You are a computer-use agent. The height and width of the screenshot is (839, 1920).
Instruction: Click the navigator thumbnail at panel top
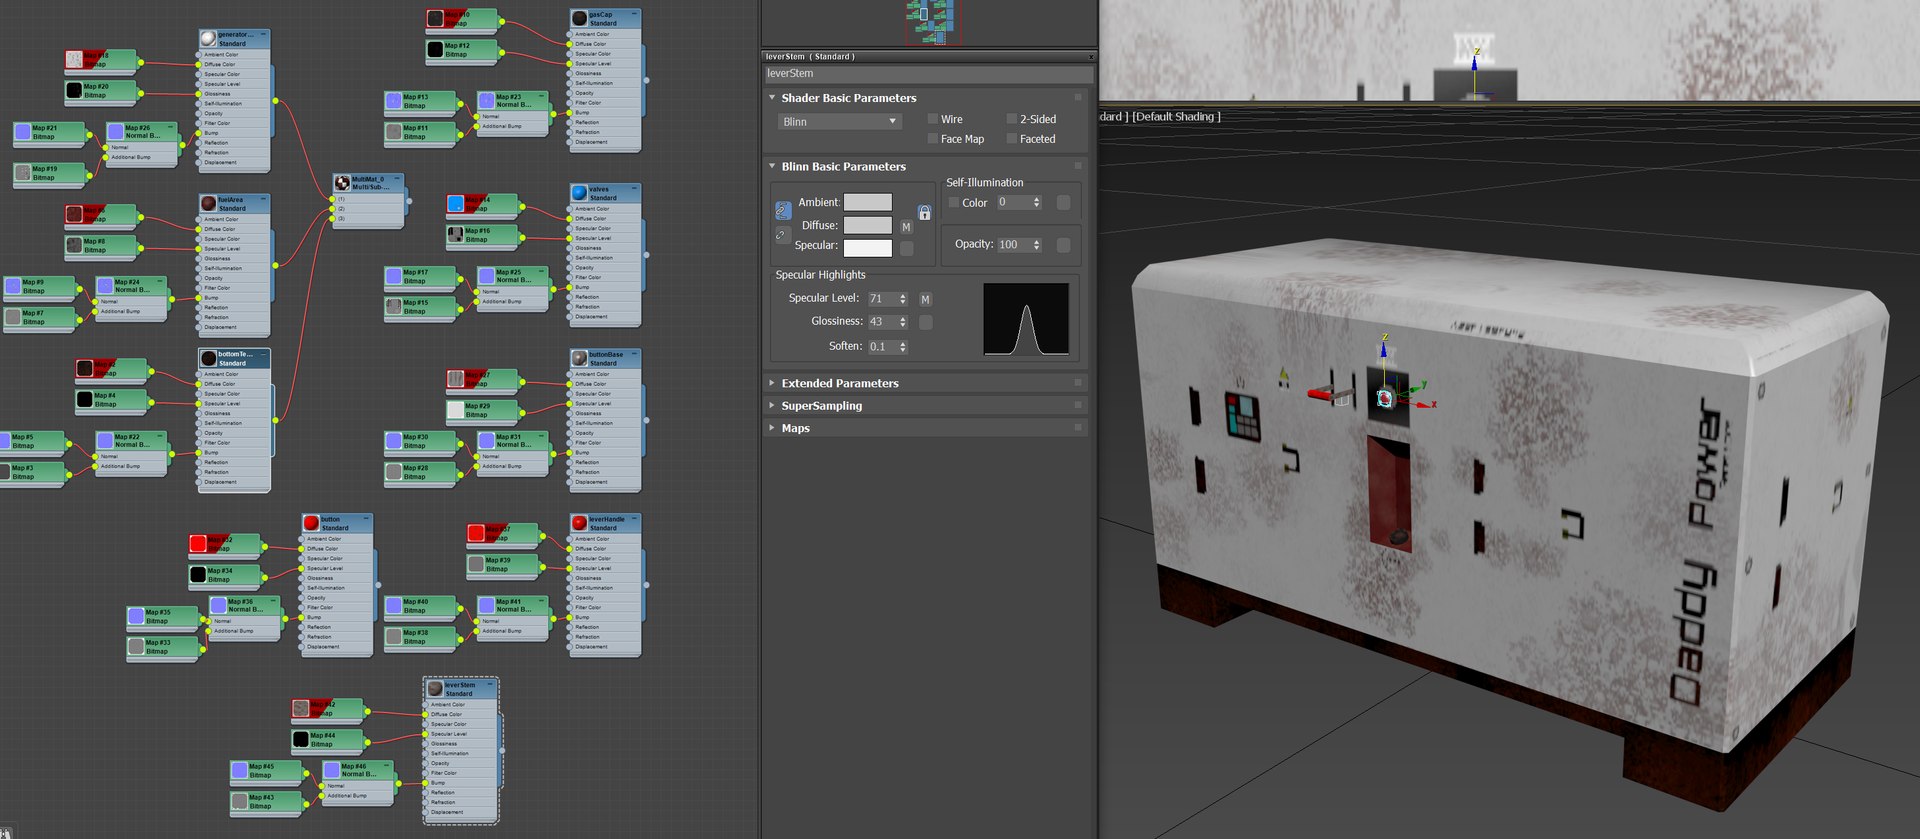tap(933, 22)
